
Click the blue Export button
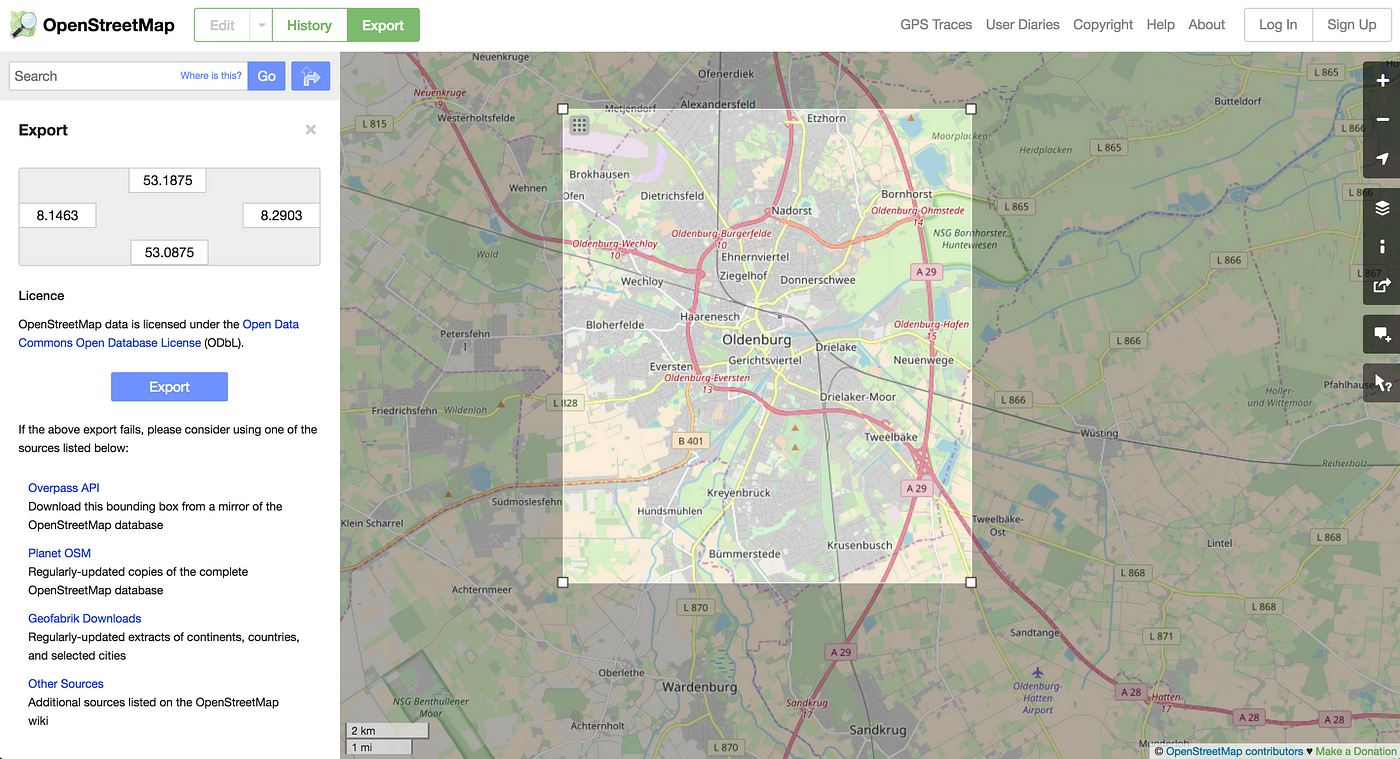point(169,387)
